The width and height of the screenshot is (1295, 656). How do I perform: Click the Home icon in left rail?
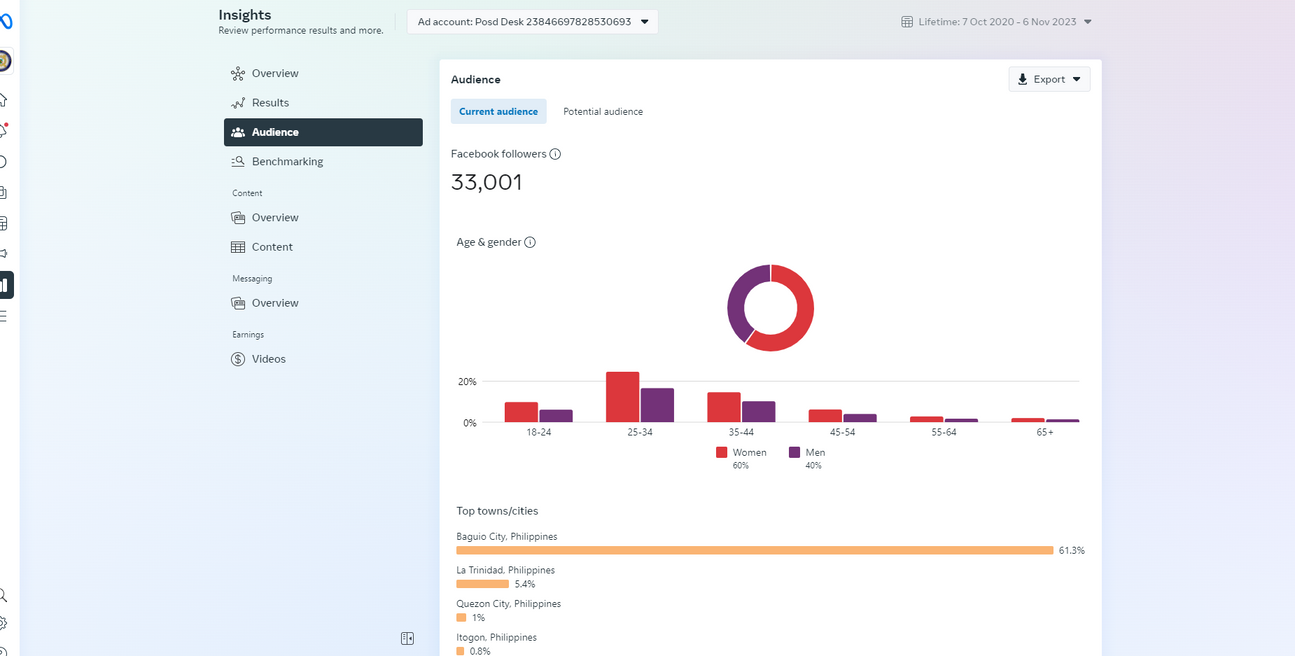point(4,100)
